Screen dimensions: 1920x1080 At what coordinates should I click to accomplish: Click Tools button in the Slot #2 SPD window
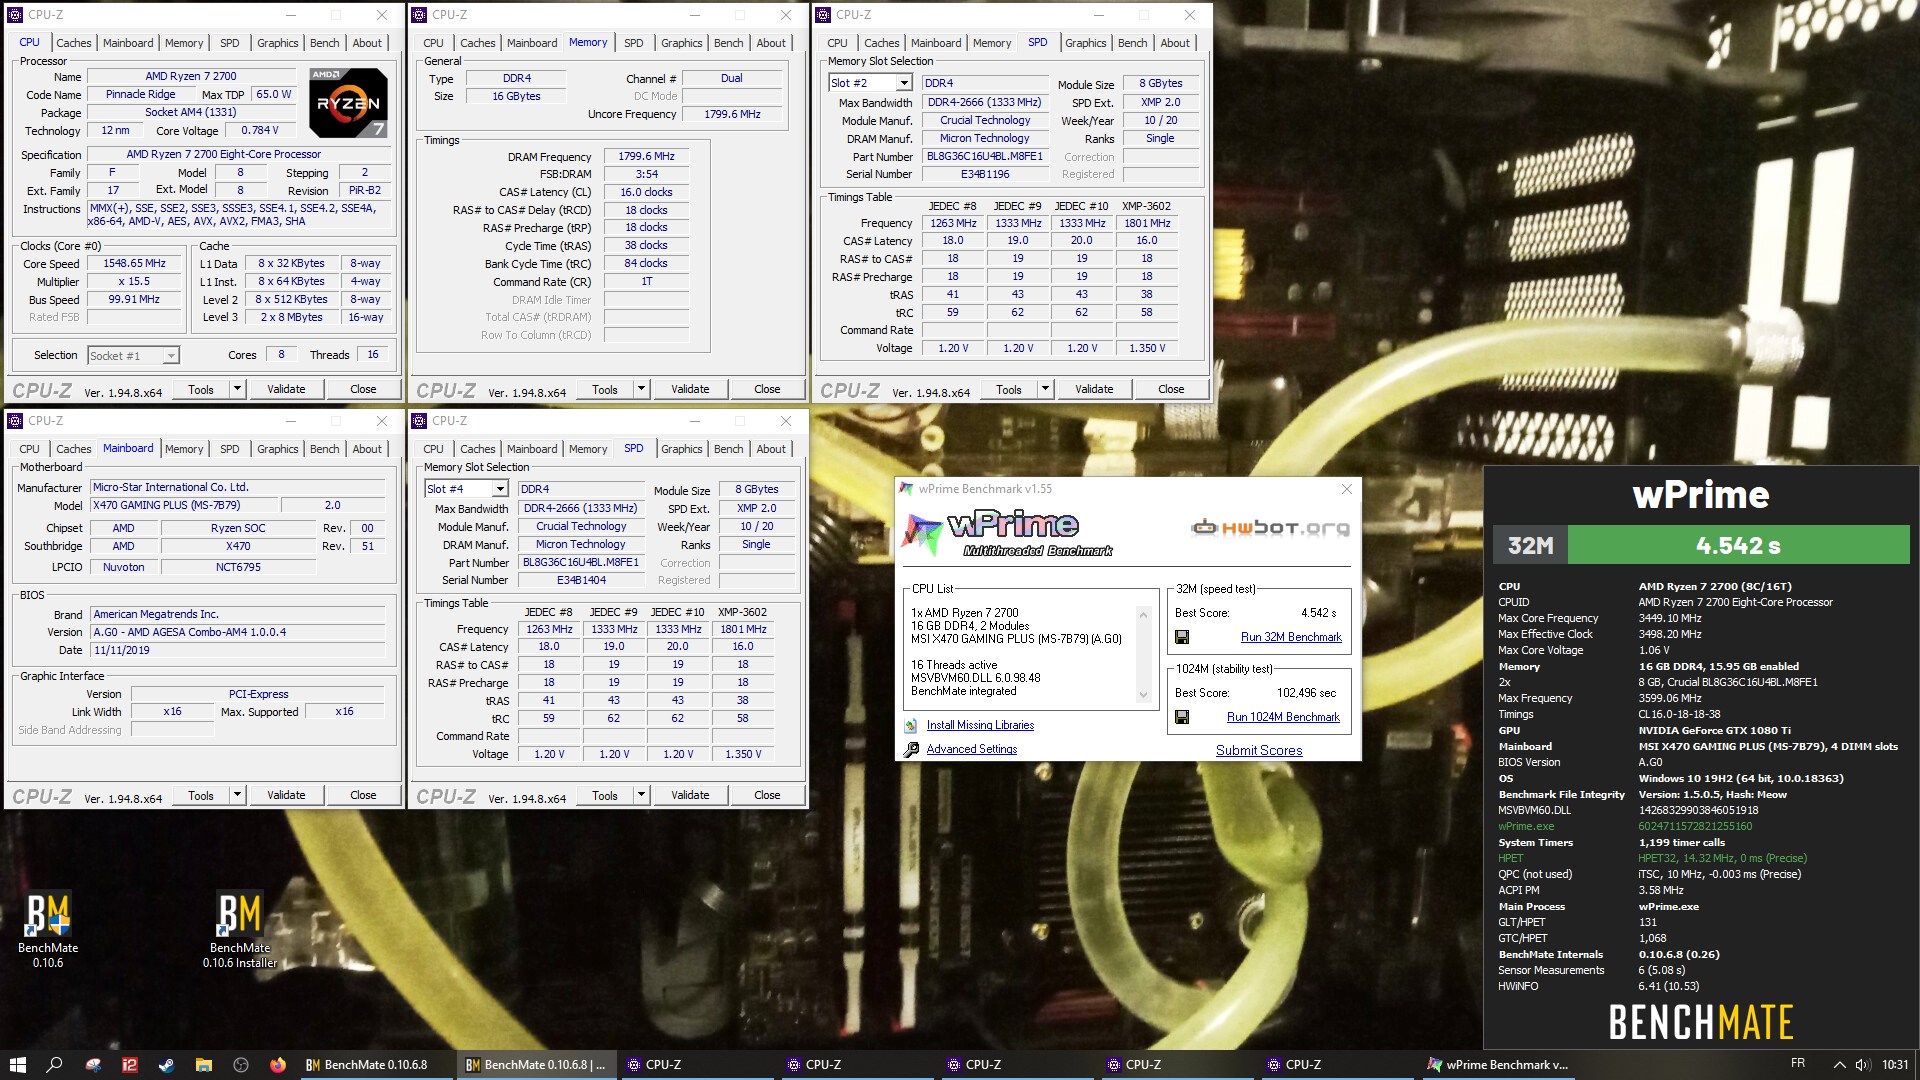(x=1009, y=389)
